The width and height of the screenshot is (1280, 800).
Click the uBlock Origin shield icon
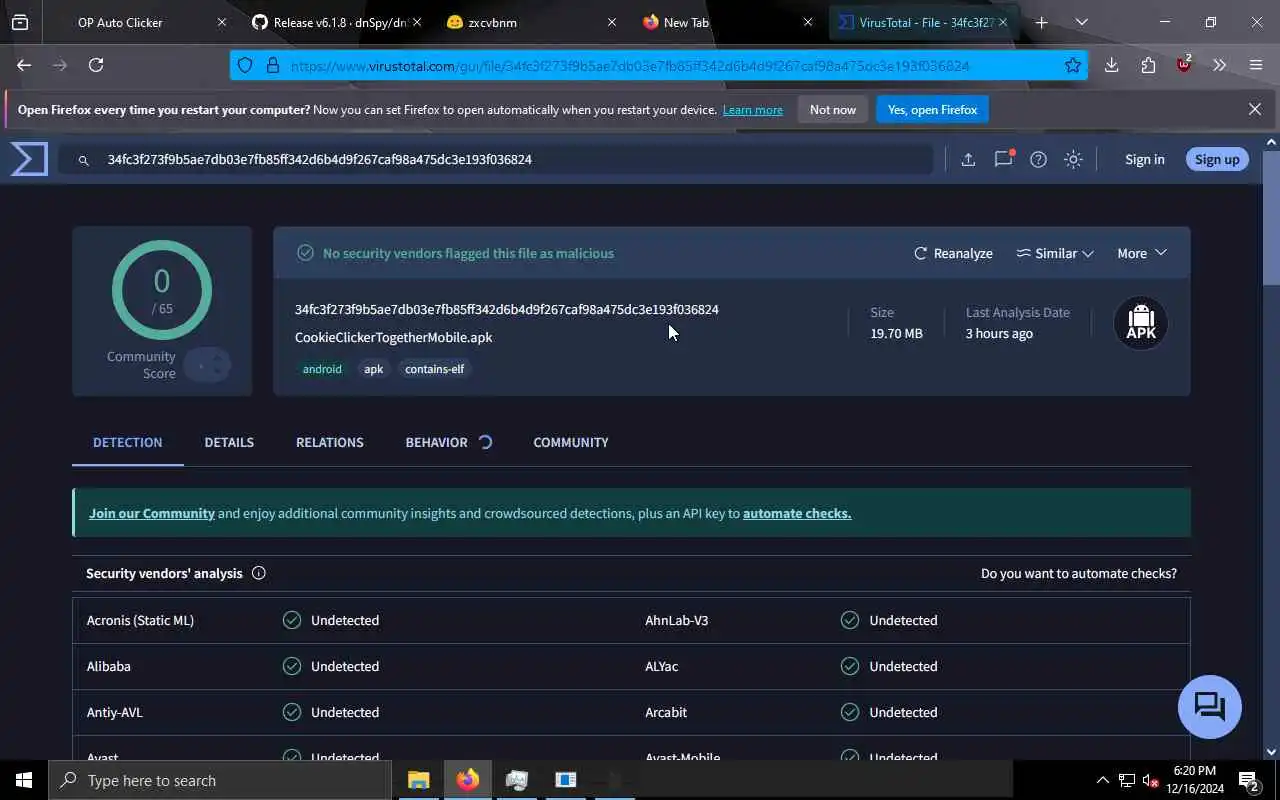1184,65
